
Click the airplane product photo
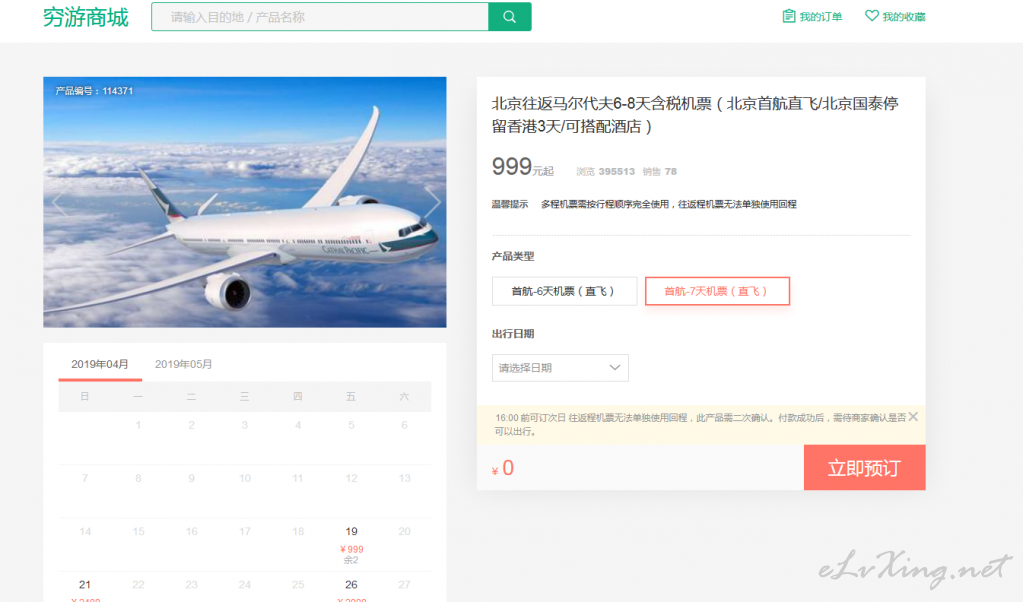(245, 202)
